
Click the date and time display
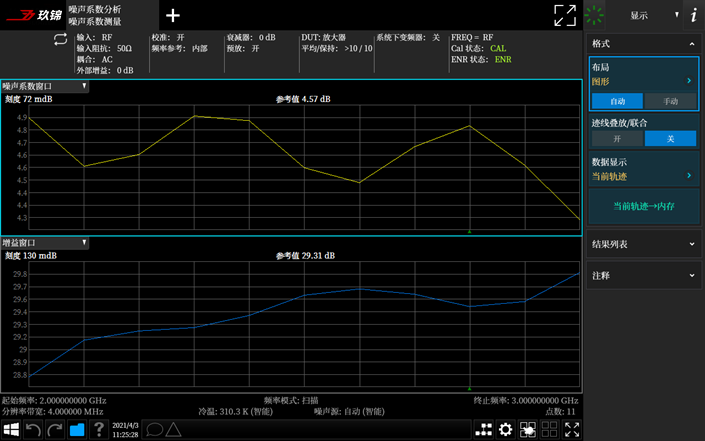click(x=125, y=430)
